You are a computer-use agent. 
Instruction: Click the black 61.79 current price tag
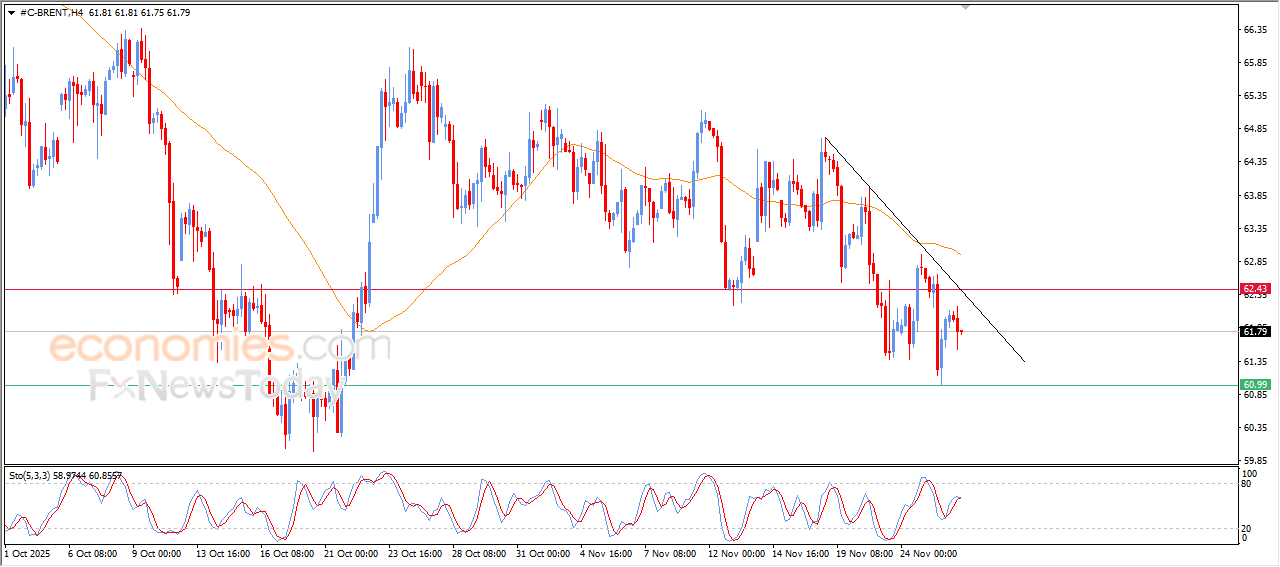click(x=1255, y=331)
